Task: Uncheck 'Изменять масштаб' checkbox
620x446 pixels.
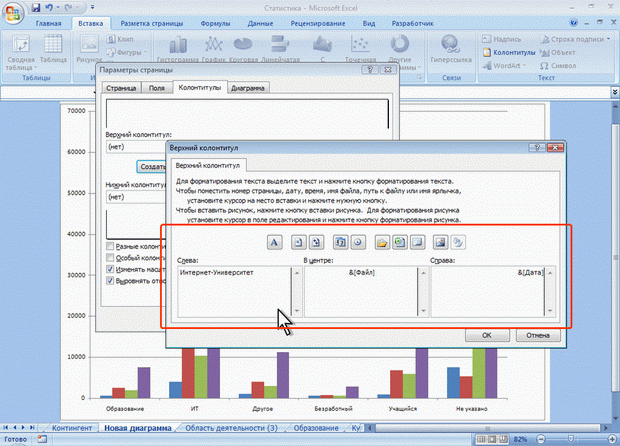Action: coord(110,269)
